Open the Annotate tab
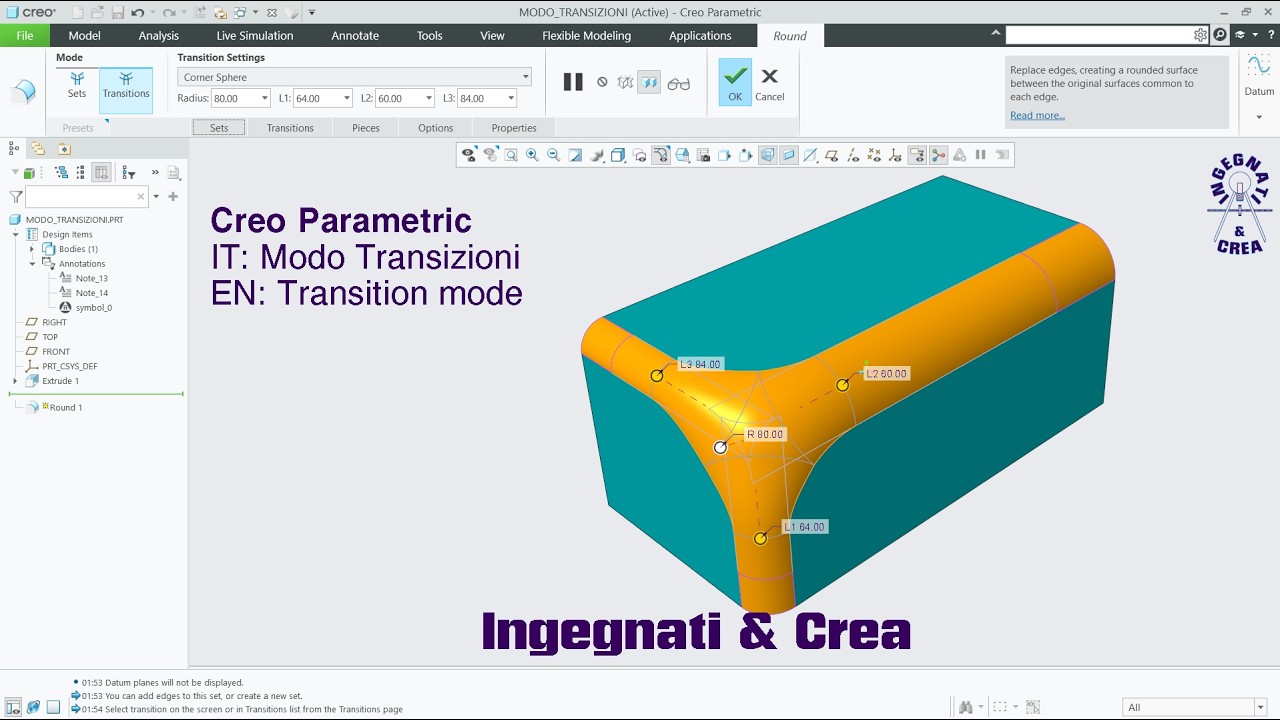Screen dimensions: 1280x720 pyautogui.click(x=355, y=35)
